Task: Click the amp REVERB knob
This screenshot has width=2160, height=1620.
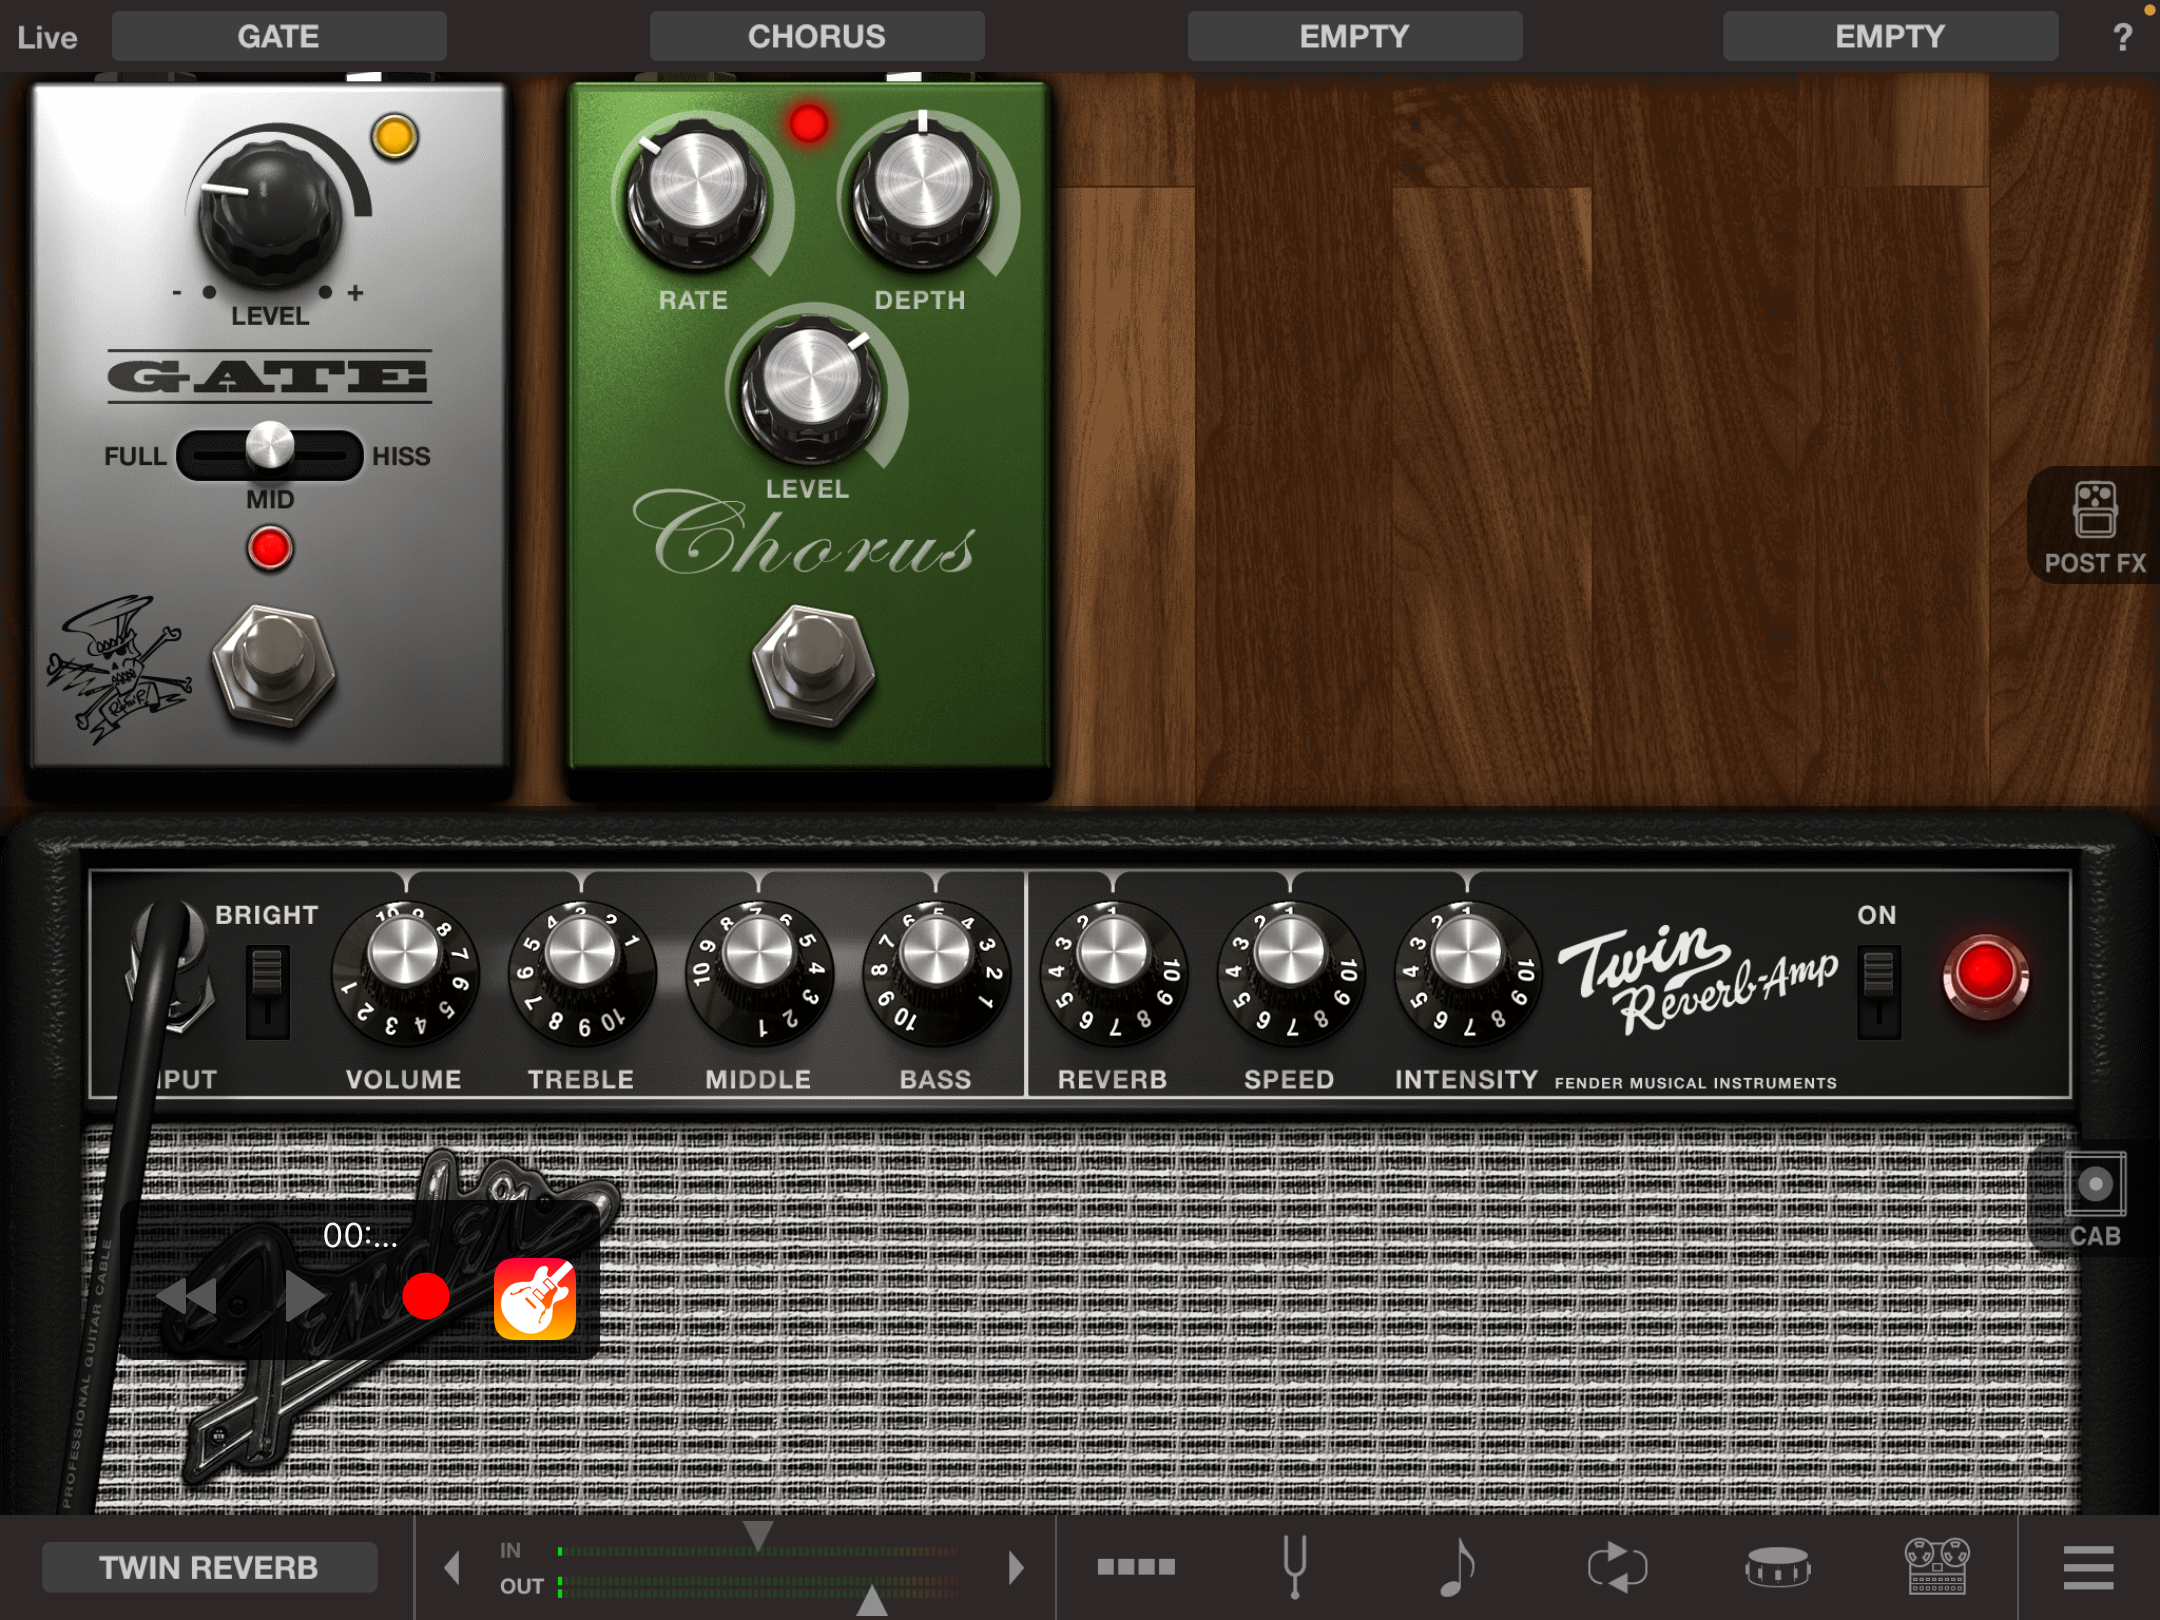Action: (1113, 974)
